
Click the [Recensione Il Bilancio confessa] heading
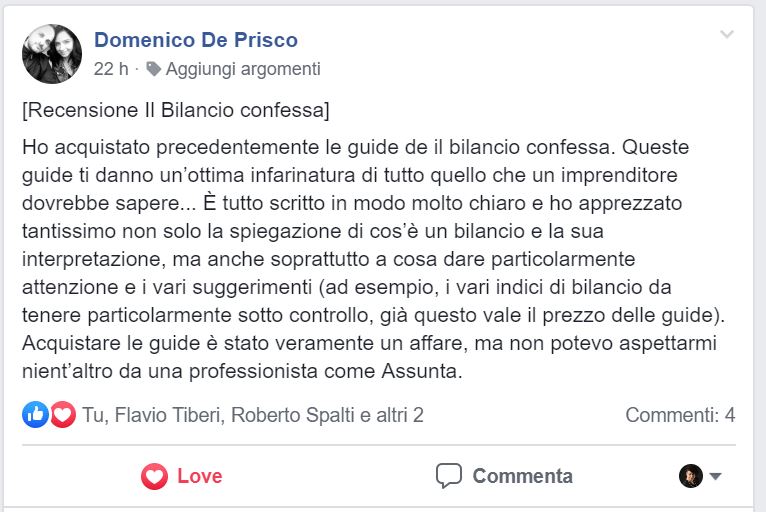(x=176, y=108)
